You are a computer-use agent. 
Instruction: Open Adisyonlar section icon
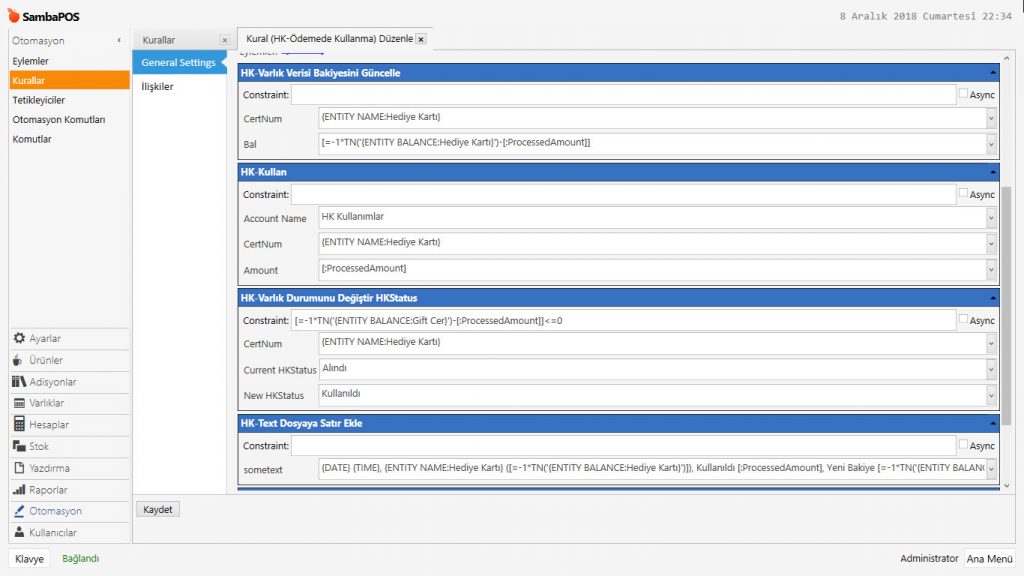pyautogui.click(x=19, y=382)
